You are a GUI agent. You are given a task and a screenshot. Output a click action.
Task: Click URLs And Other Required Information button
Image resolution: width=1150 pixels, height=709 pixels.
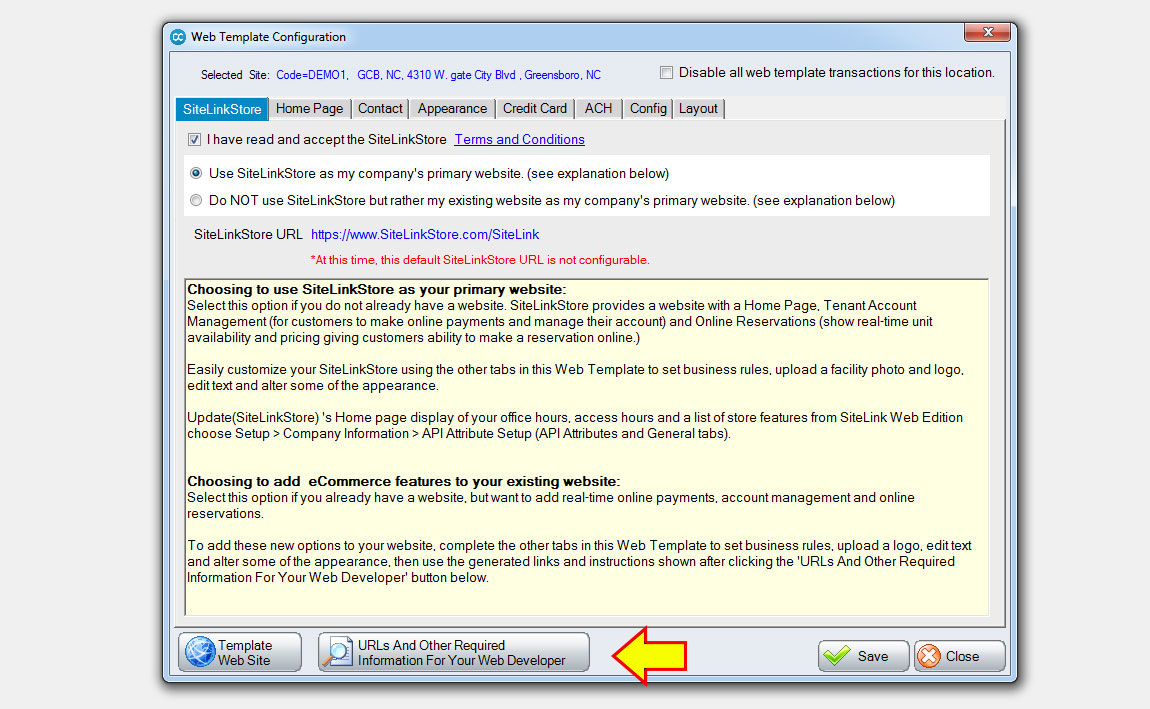pyautogui.click(x=453, y=653)
